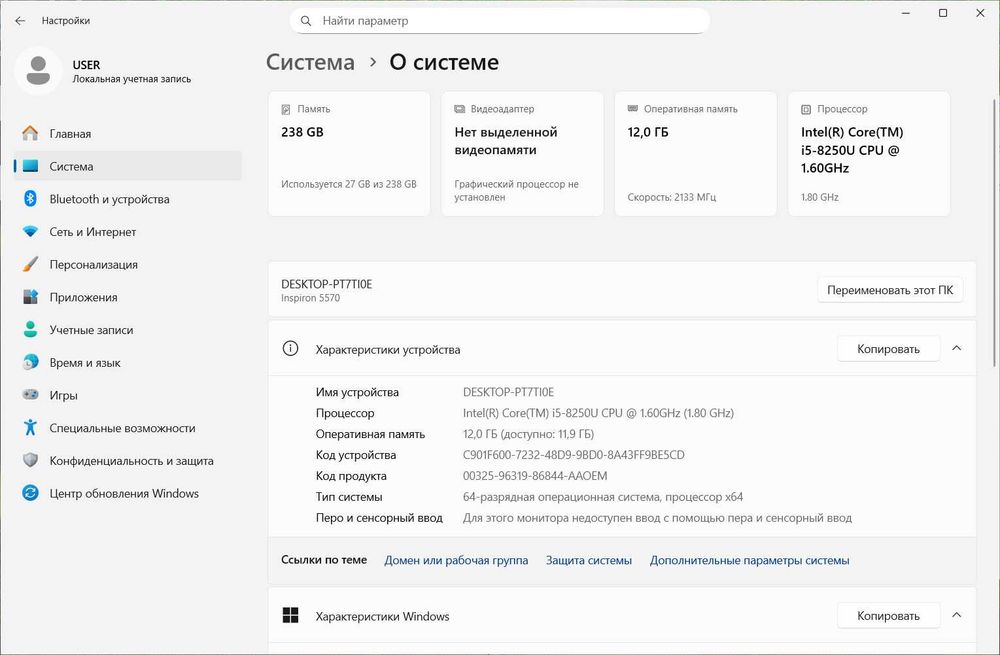Click the Нет выделенной видеопамяти text
This screenshot has height=655, width=1000.
(506, 141)
